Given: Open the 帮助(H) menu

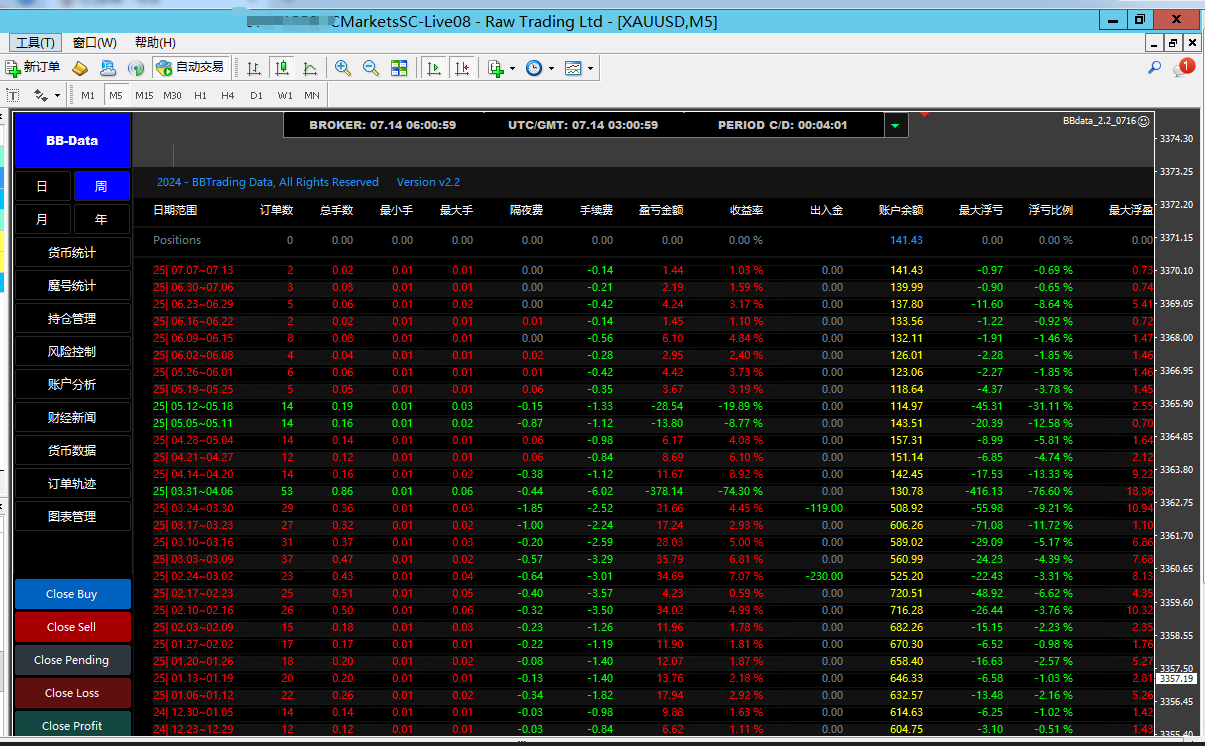Looking at the screenshot, I should [155, 42].
